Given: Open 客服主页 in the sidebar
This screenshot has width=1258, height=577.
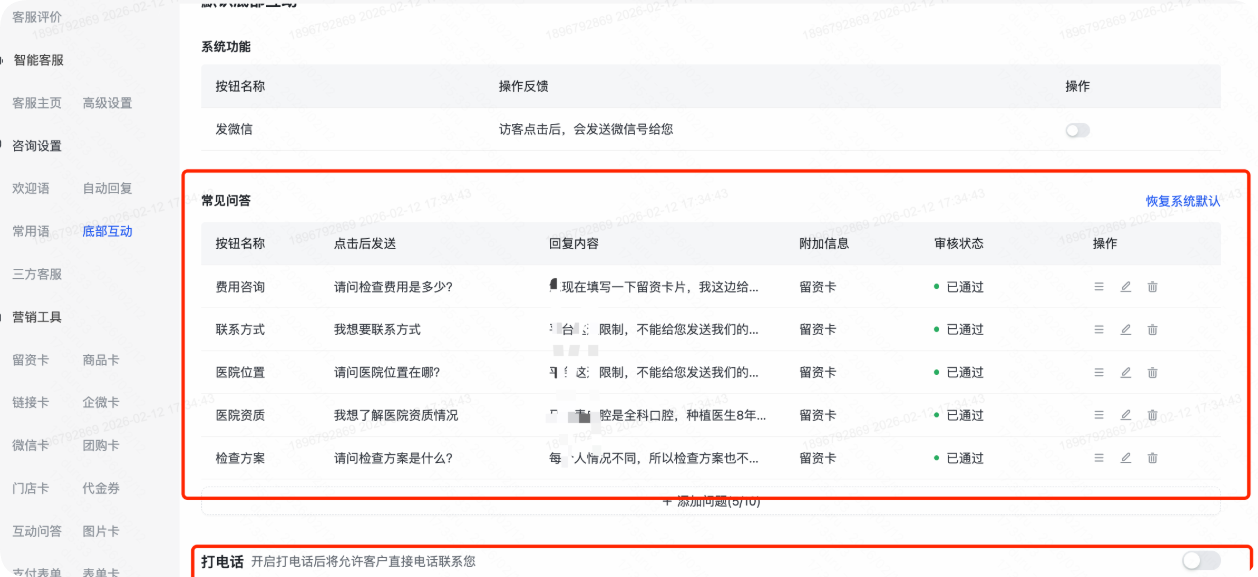Looking at the screenshot, I should click(37, 103).
